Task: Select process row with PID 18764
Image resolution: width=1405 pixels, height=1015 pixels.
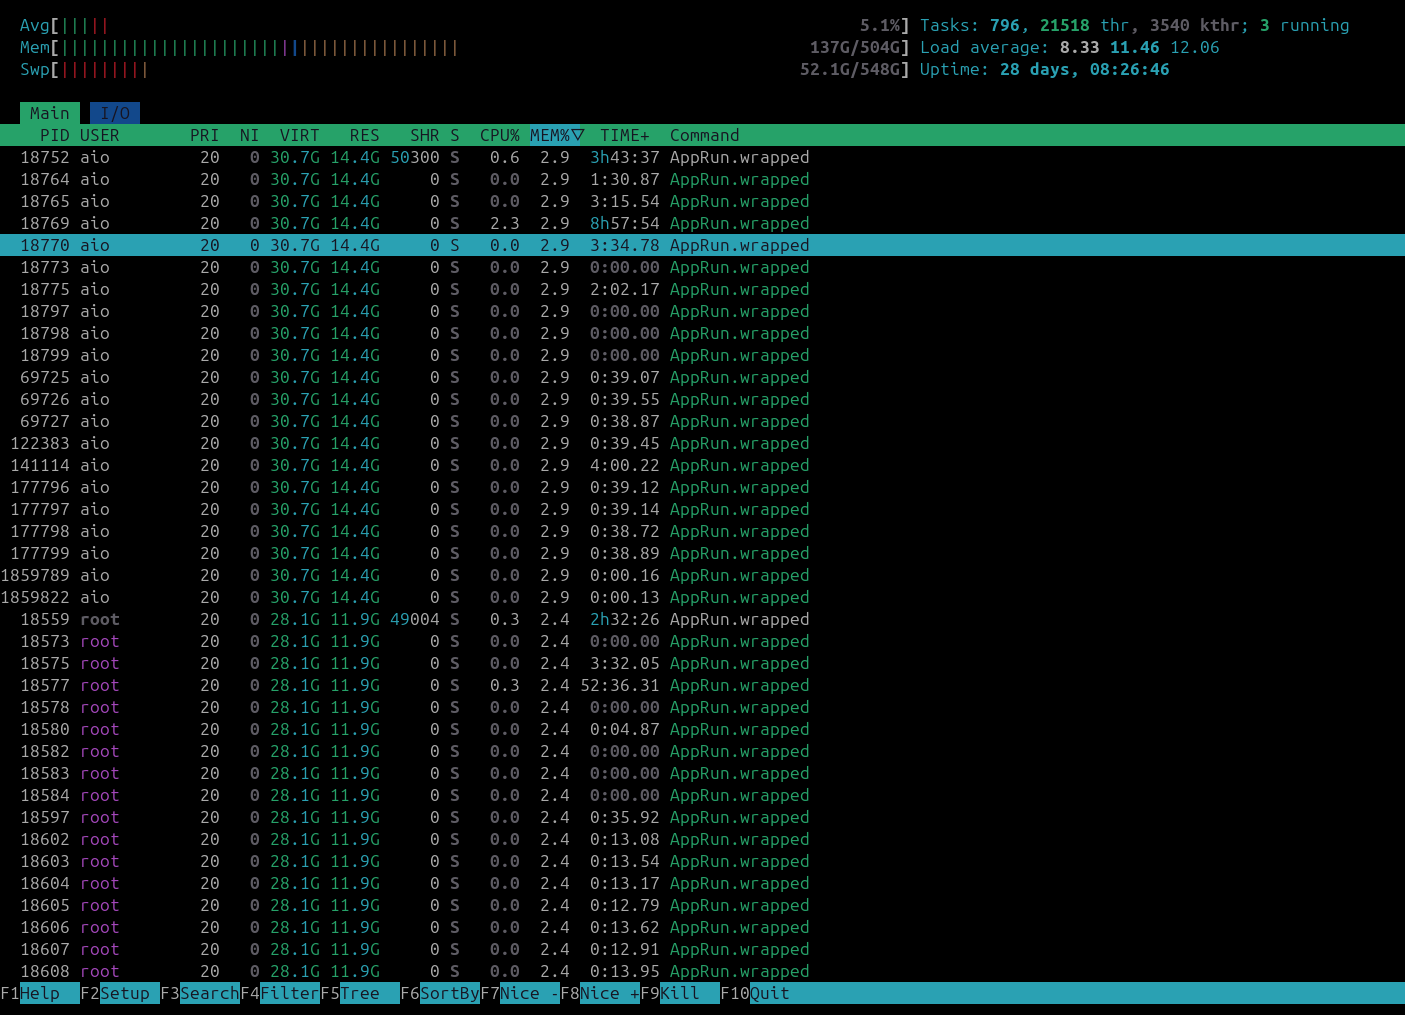Action: tap(702, 179)
